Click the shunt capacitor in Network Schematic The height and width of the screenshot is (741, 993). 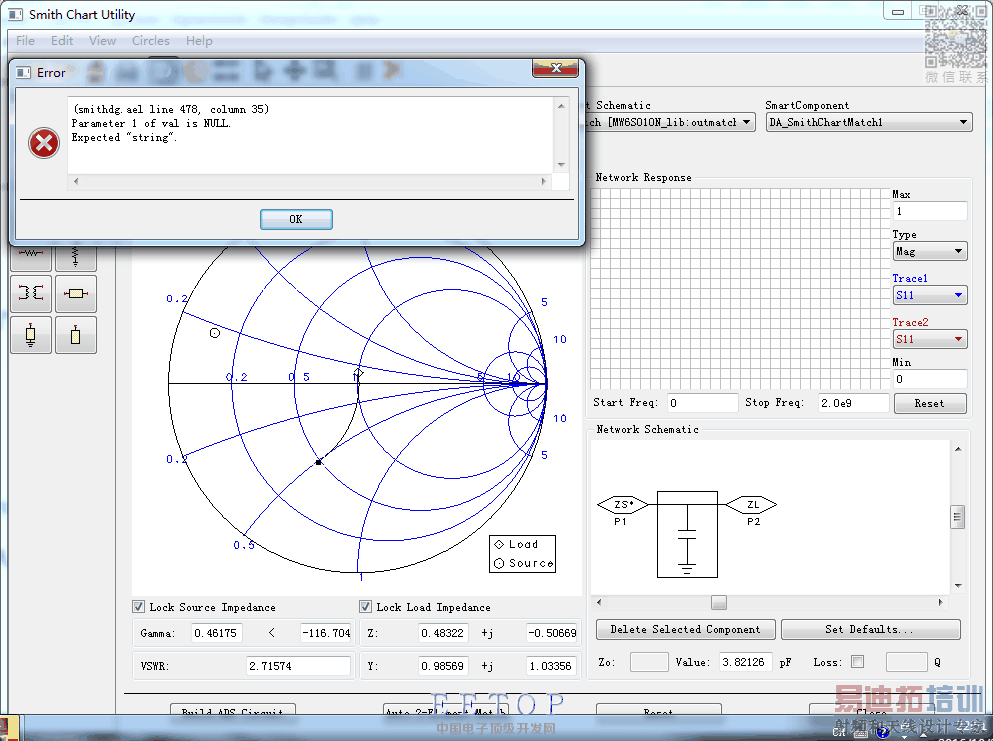686,535
